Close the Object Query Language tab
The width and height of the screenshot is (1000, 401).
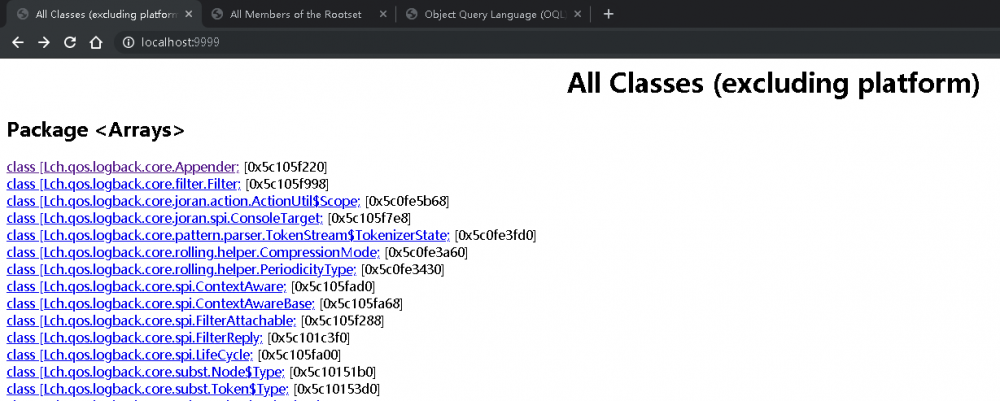click(x=577, y=14)
